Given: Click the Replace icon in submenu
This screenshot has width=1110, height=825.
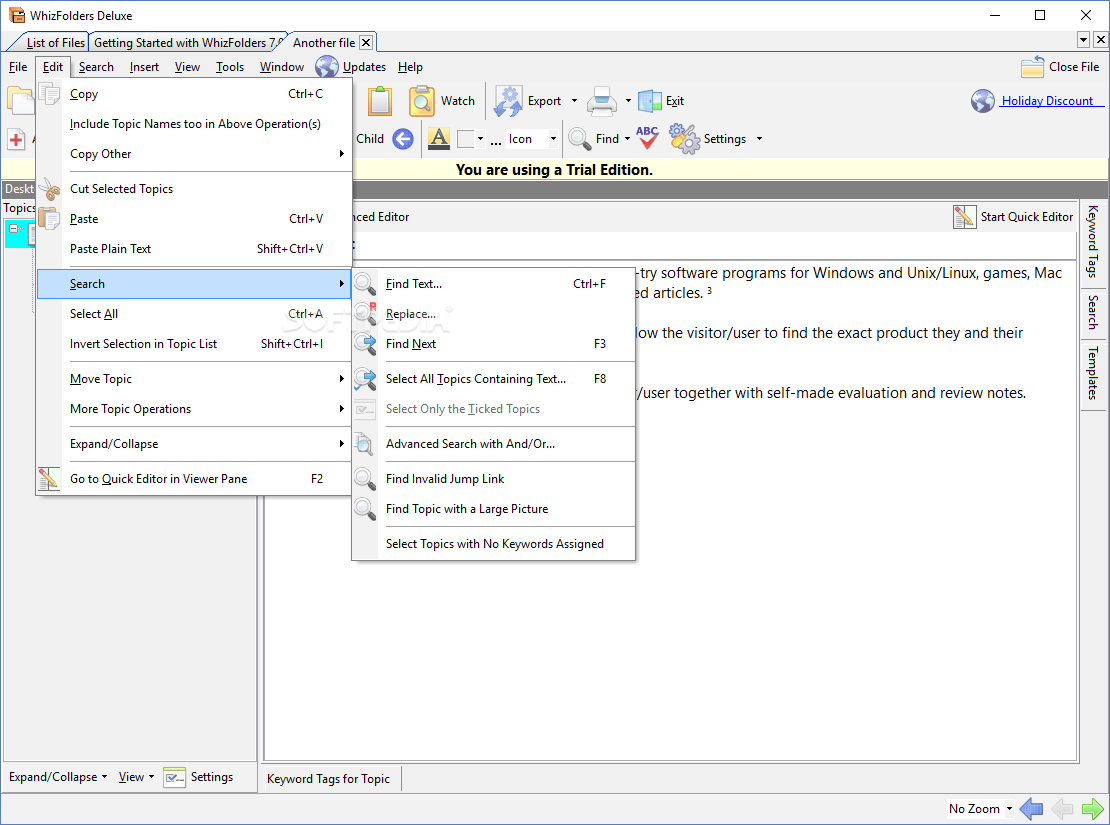Looking at the screenshot, I should coord(365,314).
